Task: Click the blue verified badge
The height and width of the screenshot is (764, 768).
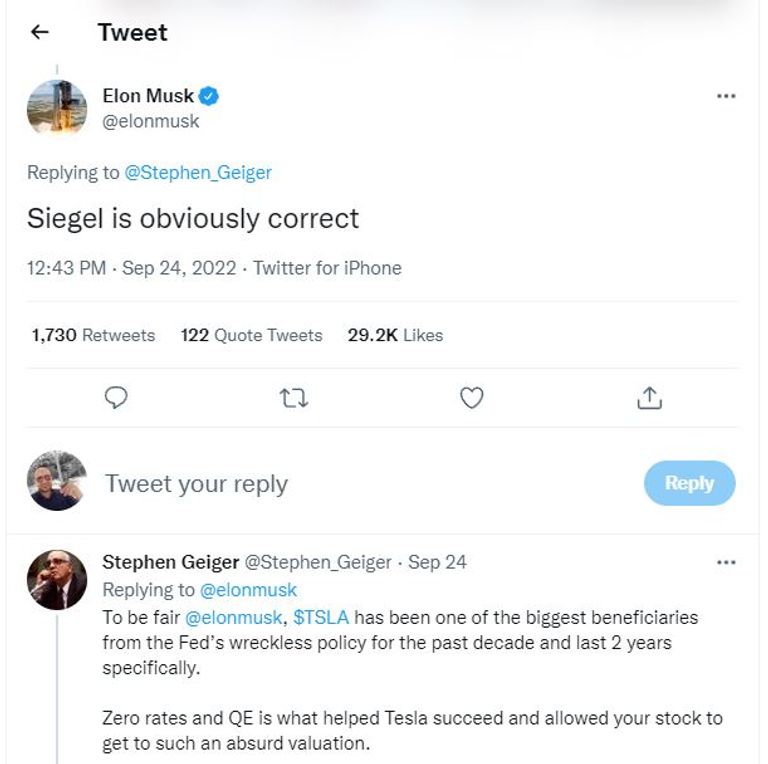Action: pyautogui.click(x=210, y=97)
